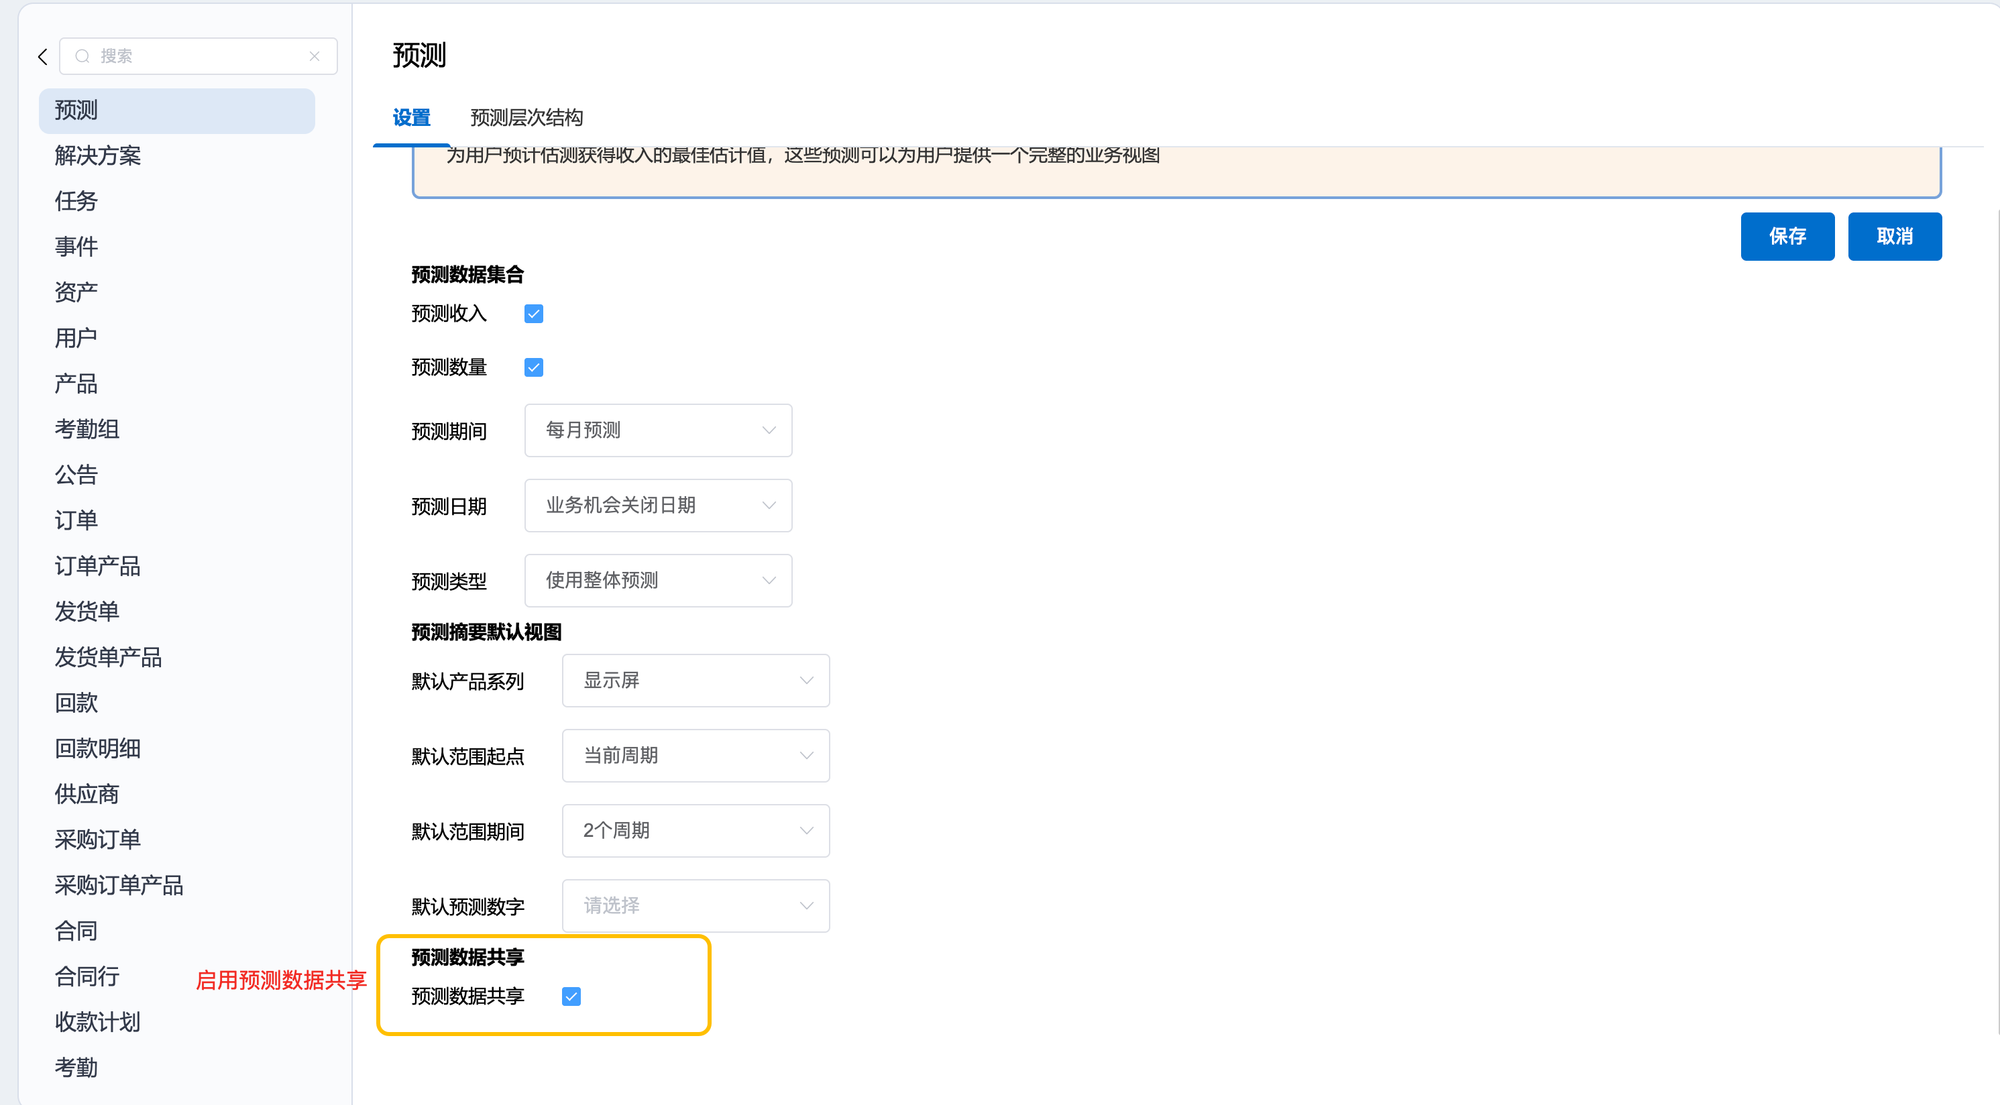
Task: Go to 采购订单 in sidebar
Action: pos(98,840)
